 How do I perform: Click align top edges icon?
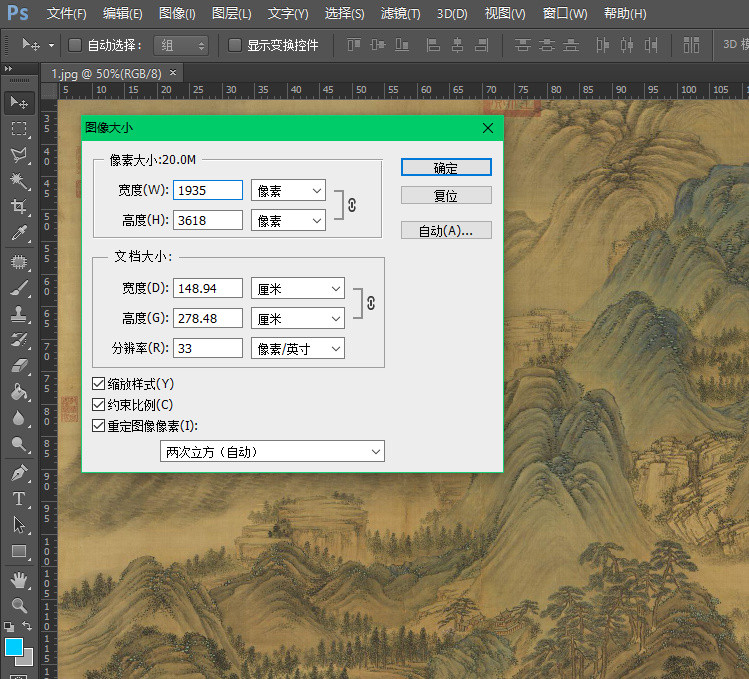pos(353,45)
